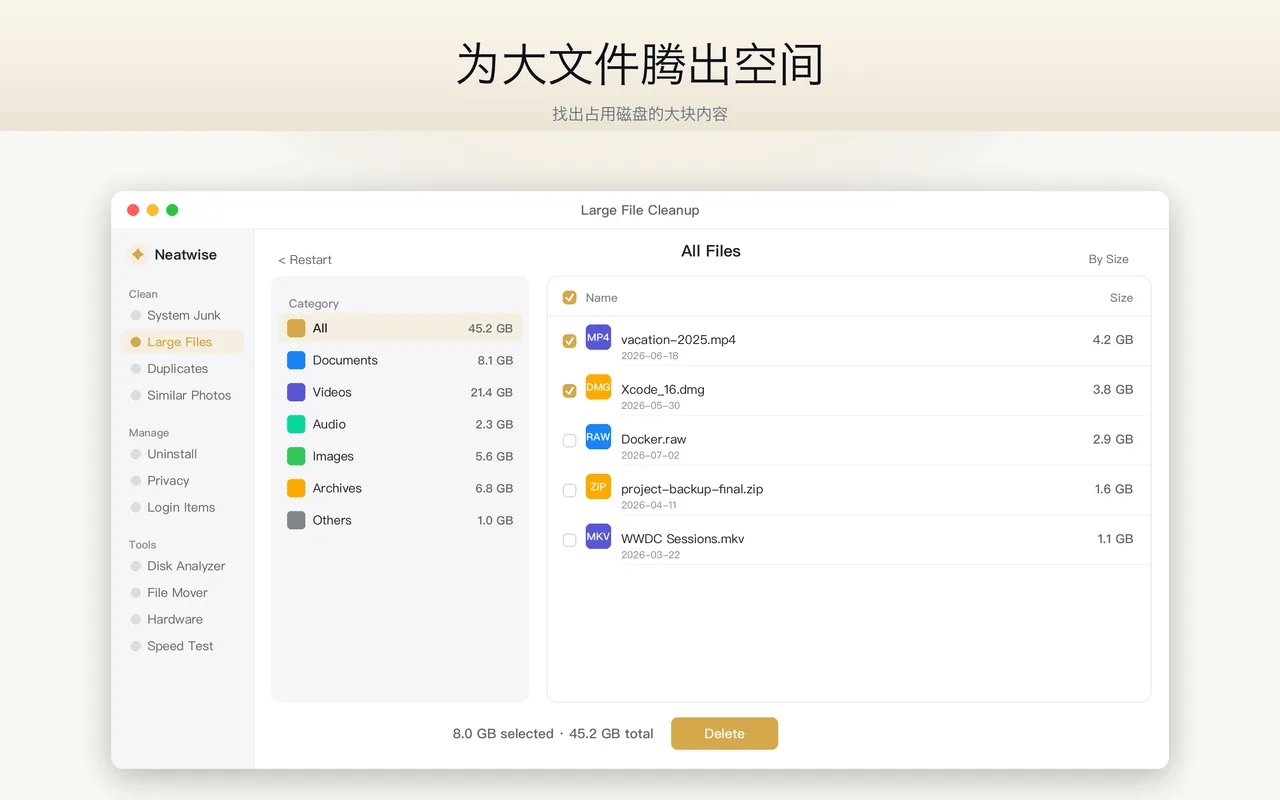Screen dimensions: 1280x800
Task: Click the Audio category teal icon
Action: [296, 424]
